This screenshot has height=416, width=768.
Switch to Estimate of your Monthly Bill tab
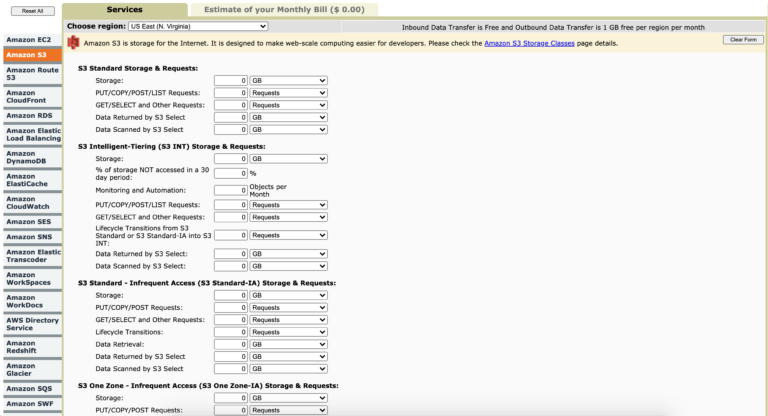(x=284, y=9)
